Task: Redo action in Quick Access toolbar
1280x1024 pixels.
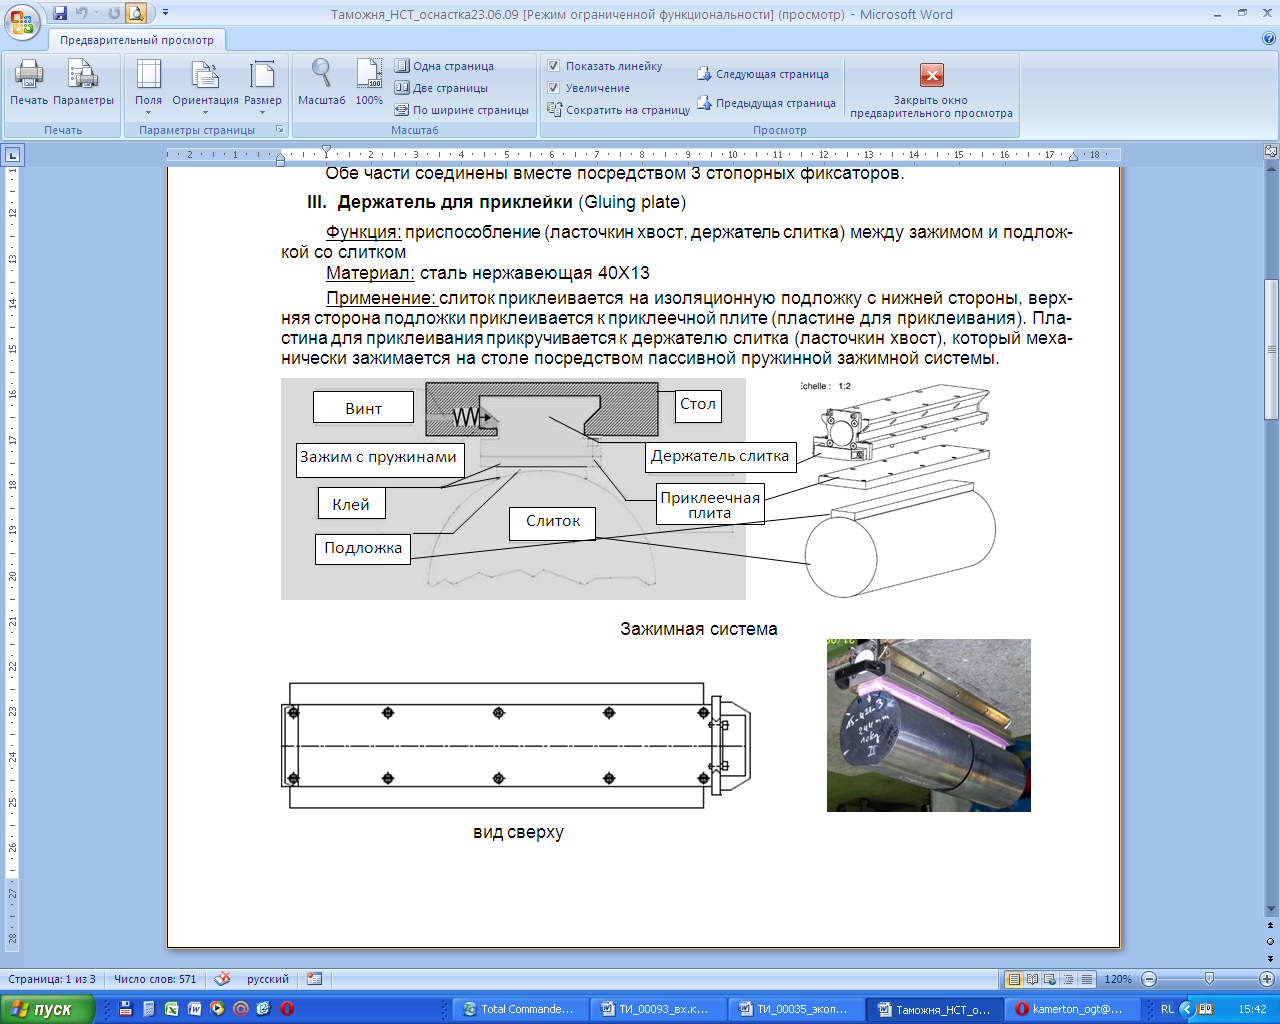Action: (x=114, y=14)
